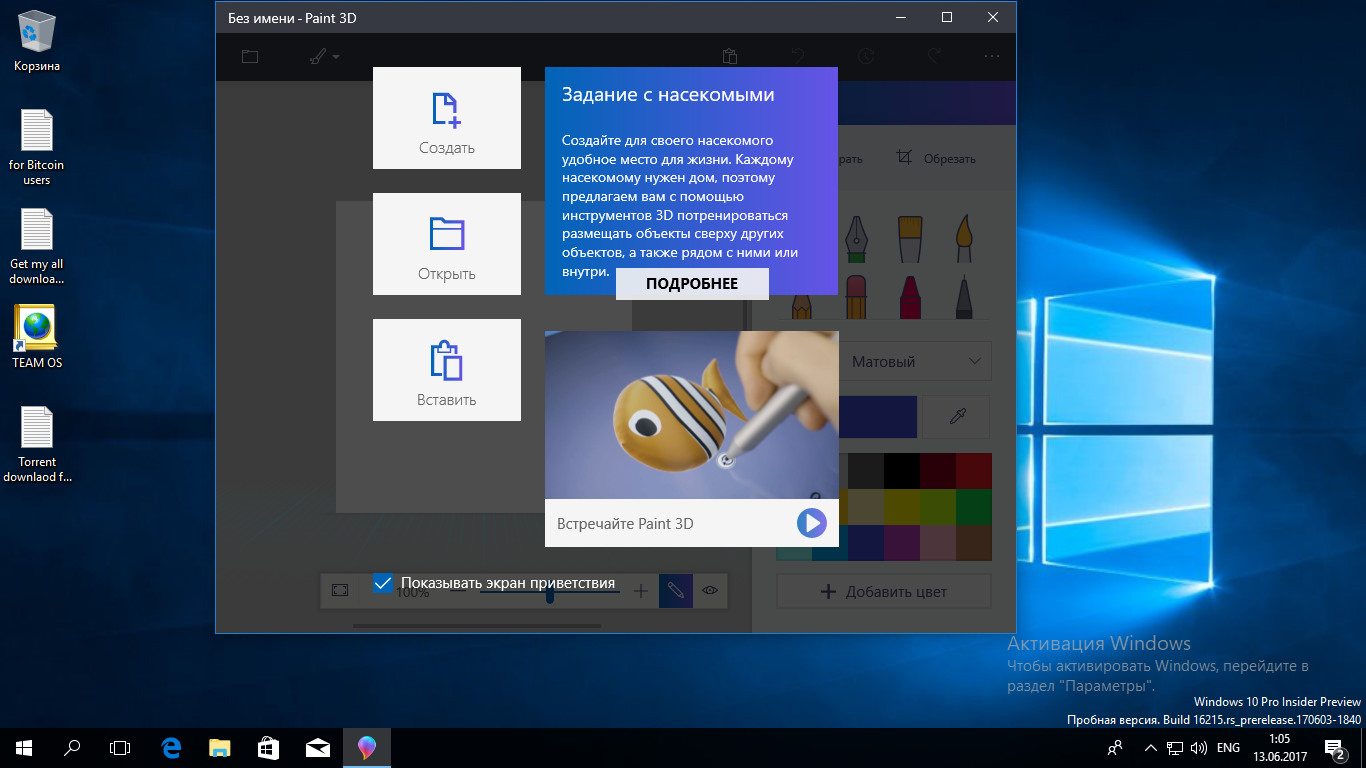Pick the yellow palette color

tap(901, 507)
